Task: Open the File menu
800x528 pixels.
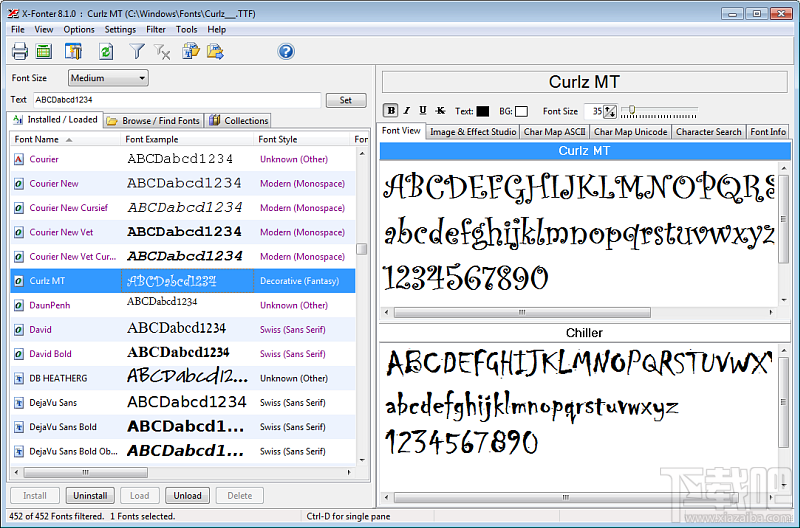Action: (x=18, y=30)
